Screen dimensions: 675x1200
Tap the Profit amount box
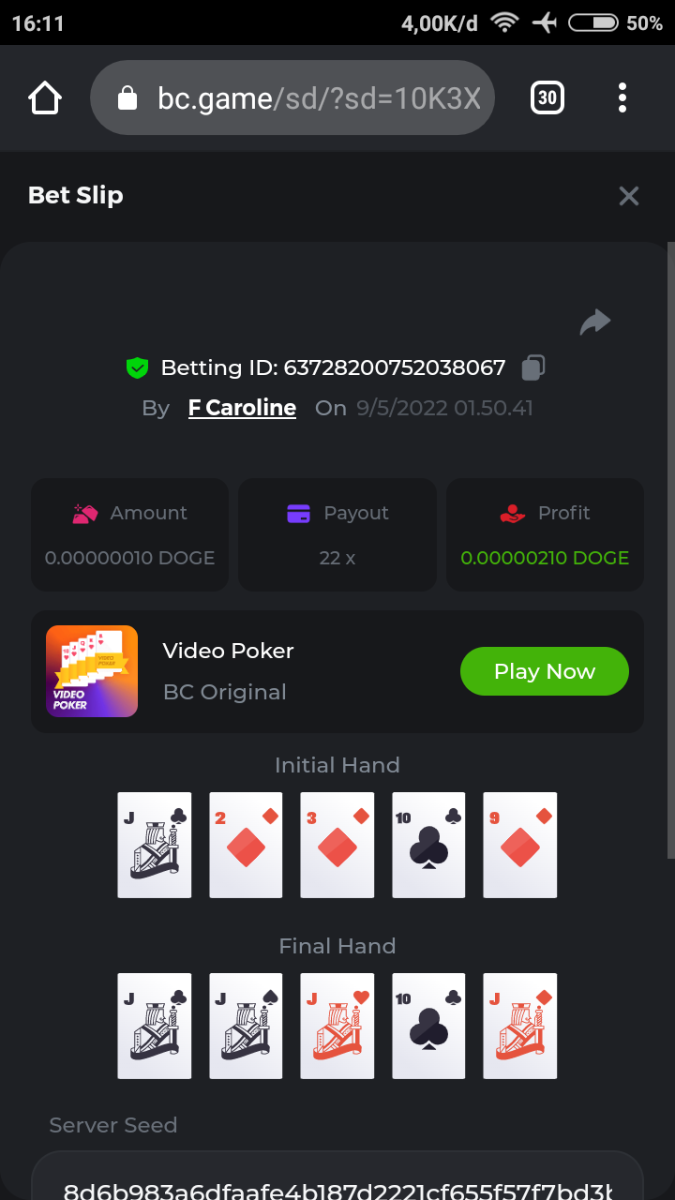(545, 534)
